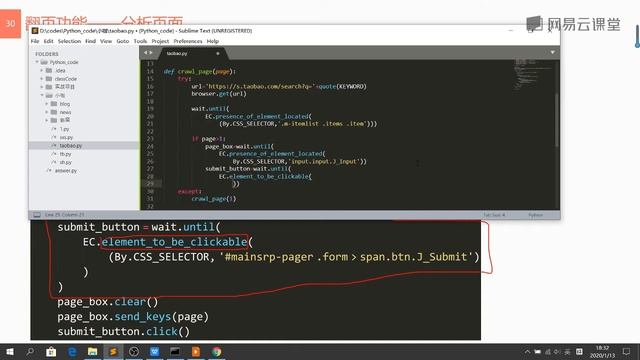640x360 pixels.
Task: Toggle the sidebar using the status bar icon
Action: [37, 215]
